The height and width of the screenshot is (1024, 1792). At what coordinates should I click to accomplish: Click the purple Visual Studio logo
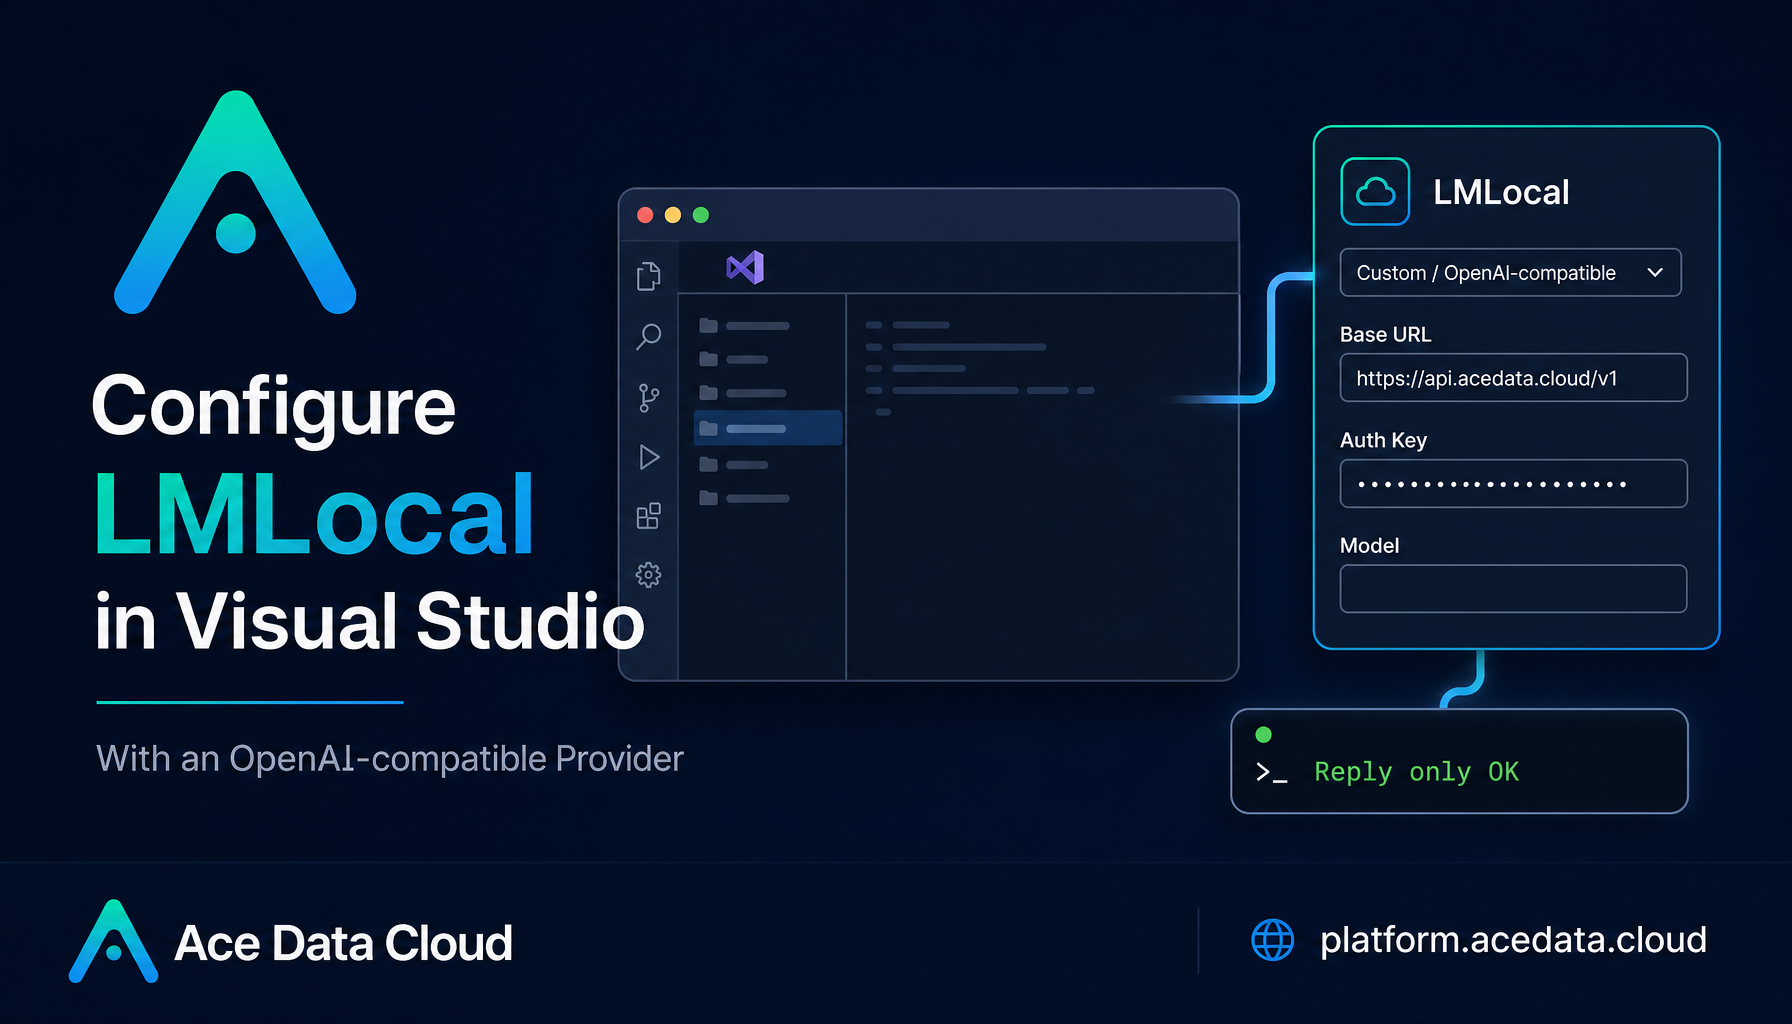746,267
